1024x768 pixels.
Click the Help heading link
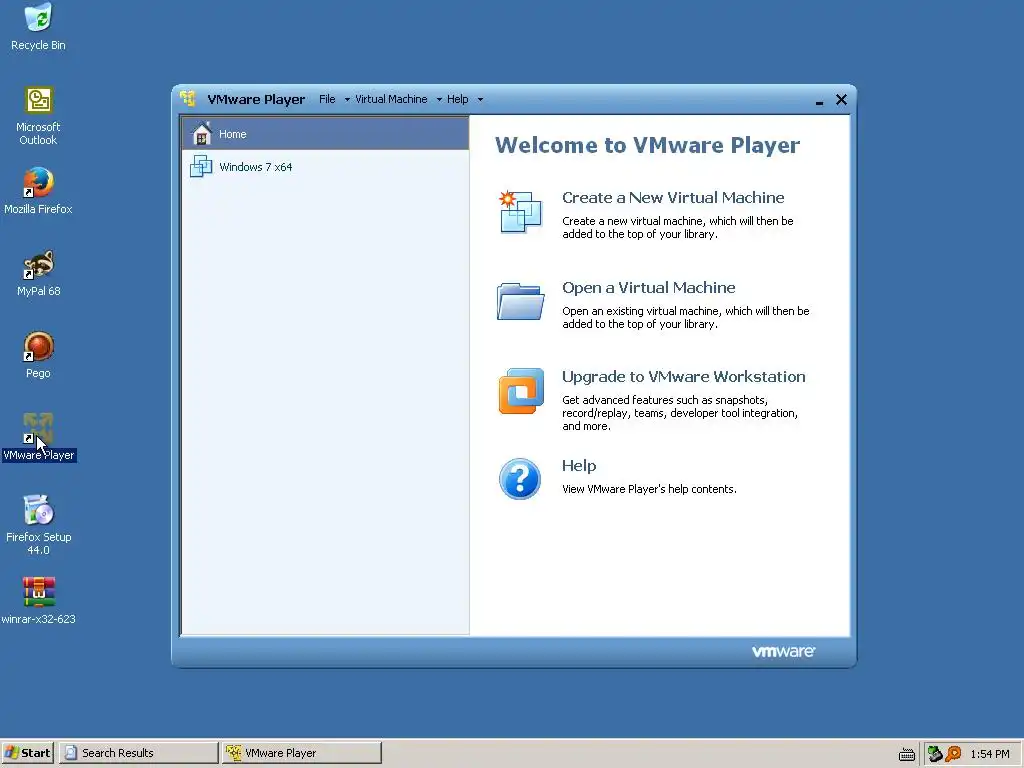[579, 466]
